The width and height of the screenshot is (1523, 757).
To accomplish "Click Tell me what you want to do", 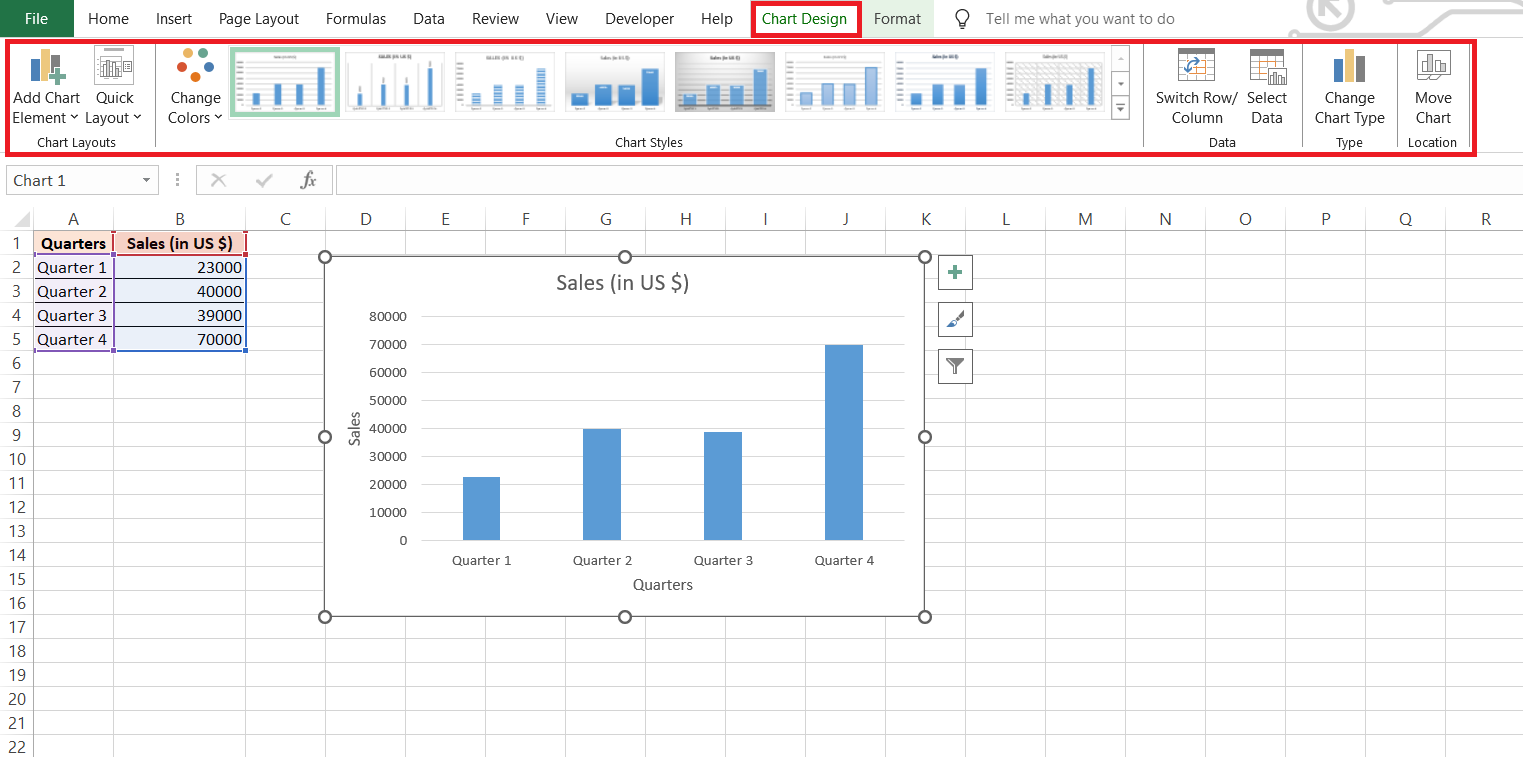I will click(1080, 19).
